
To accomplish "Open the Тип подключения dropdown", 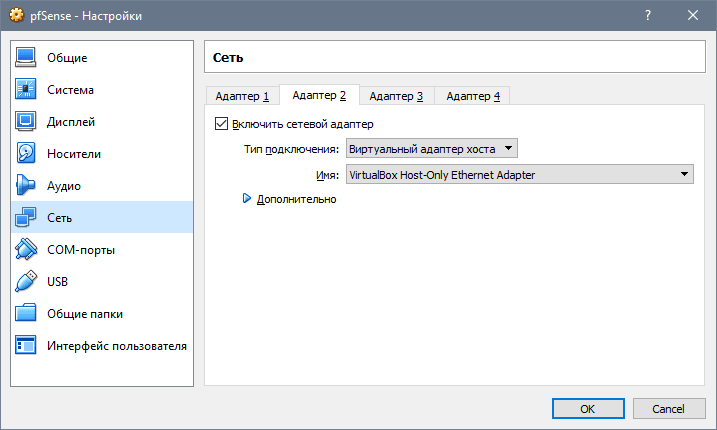I will [x=431, y=150].
